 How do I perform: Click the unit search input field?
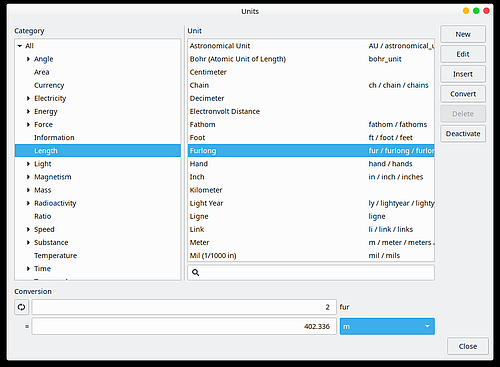[x=311, y=273]
